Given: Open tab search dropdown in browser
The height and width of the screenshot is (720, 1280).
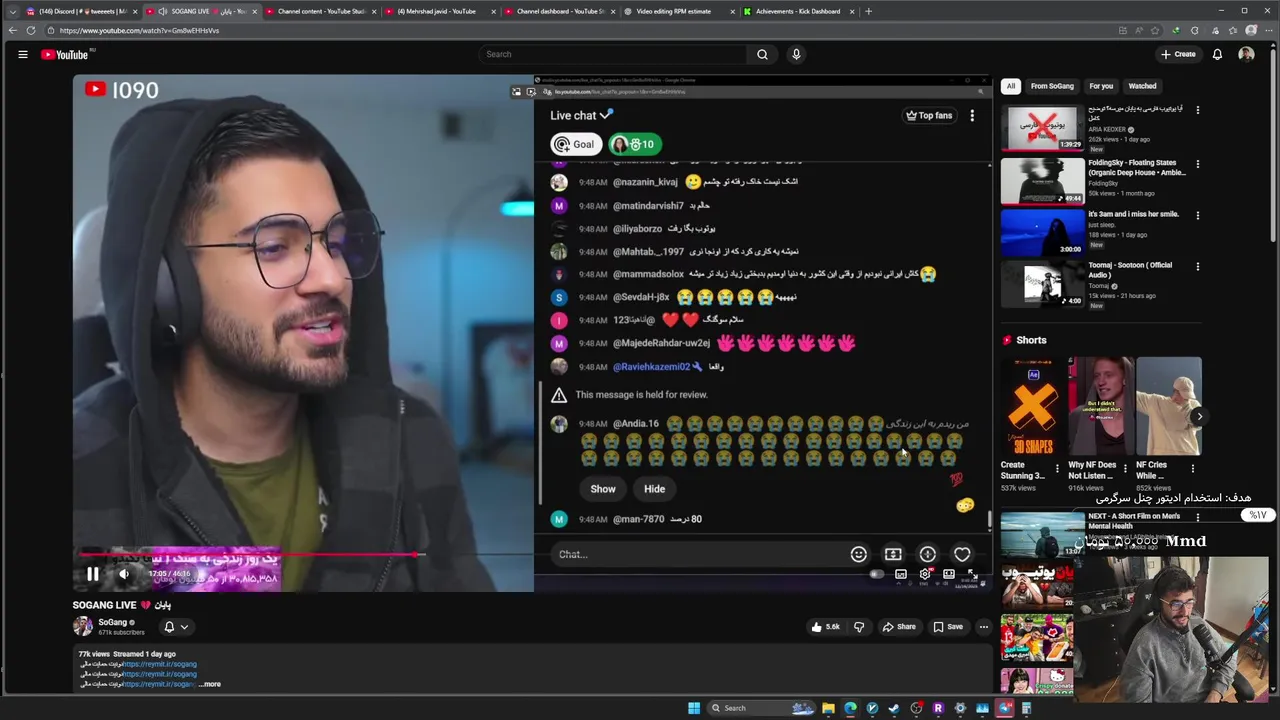Looking at the screenshot, I should tap(12, 11).
